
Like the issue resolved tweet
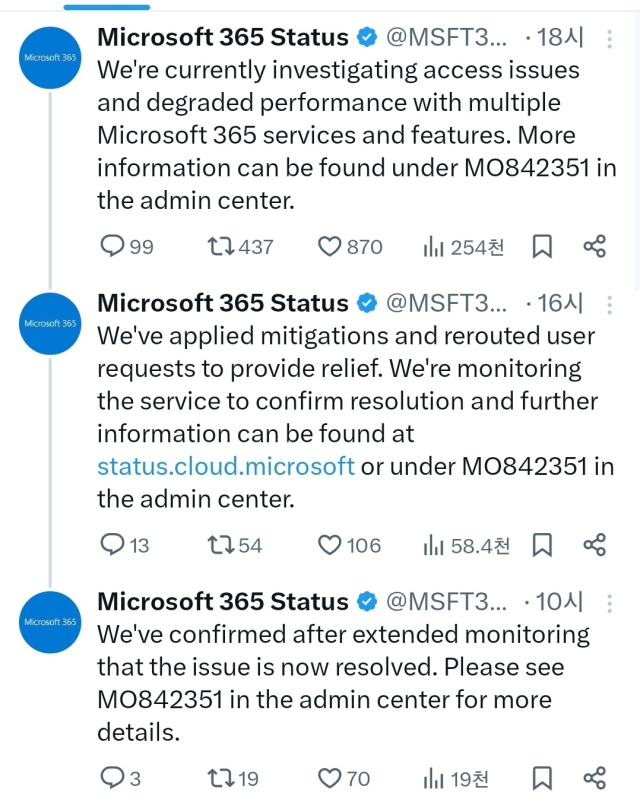coord(330,778)
